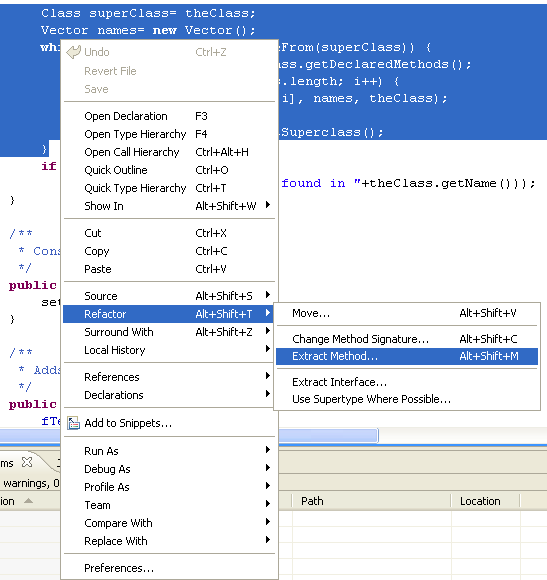Expand the Run As submenu arrow

[x=268, y=450]
